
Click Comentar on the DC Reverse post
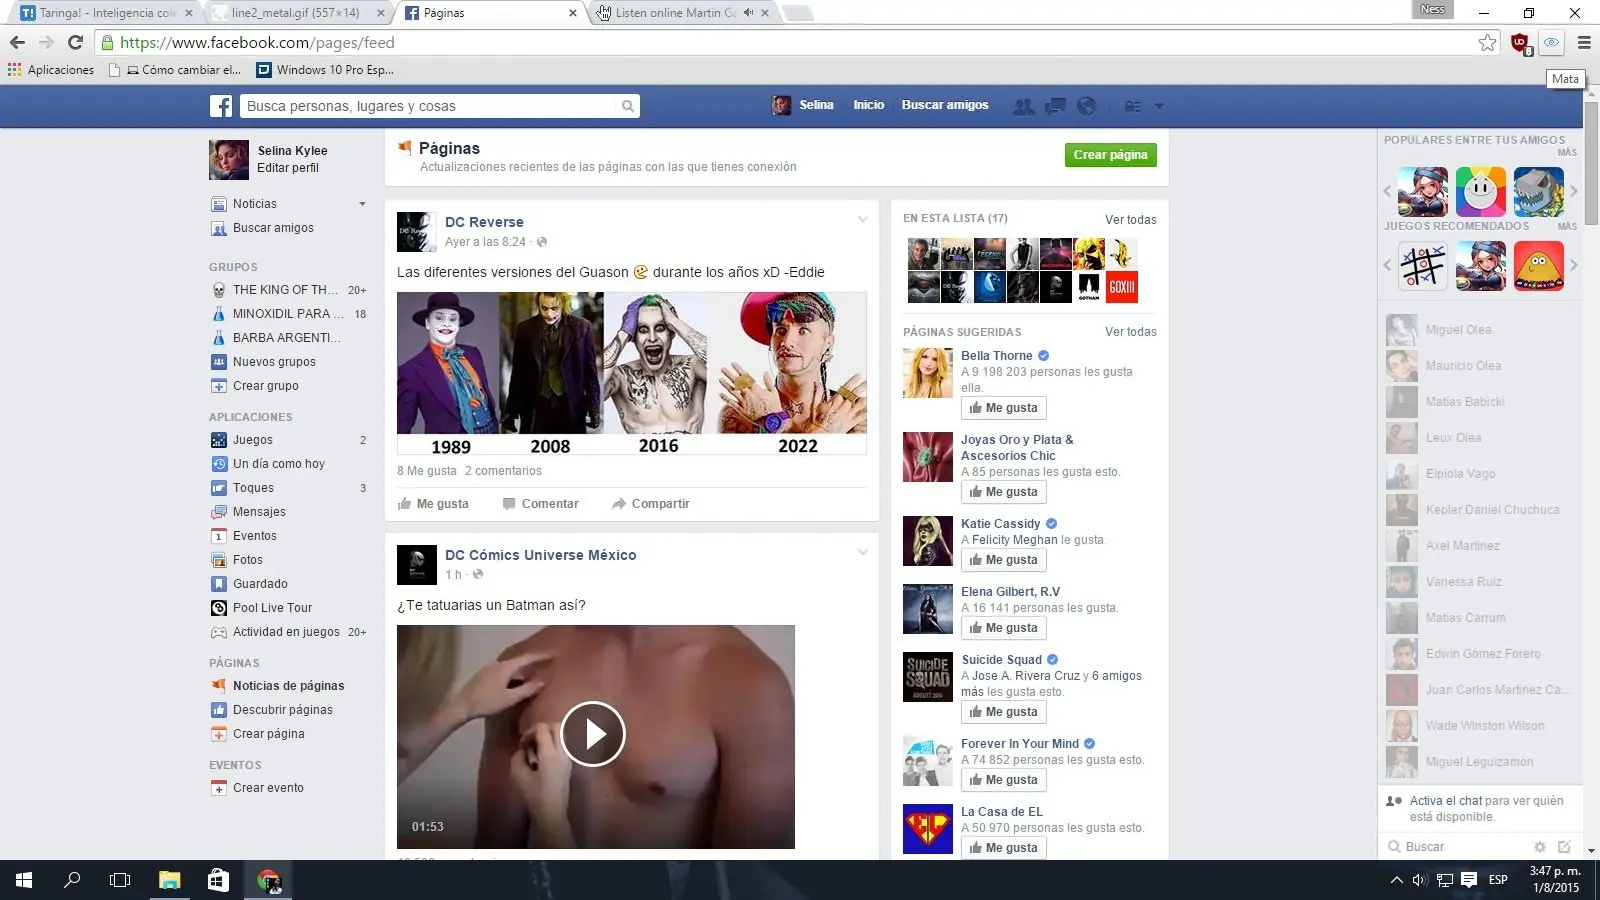point(540,504)
